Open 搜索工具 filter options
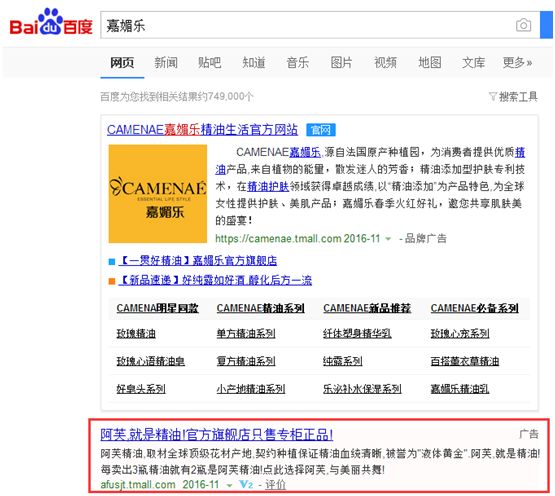The width and height of the screenshot is (555, 496). tap(513, 96)
